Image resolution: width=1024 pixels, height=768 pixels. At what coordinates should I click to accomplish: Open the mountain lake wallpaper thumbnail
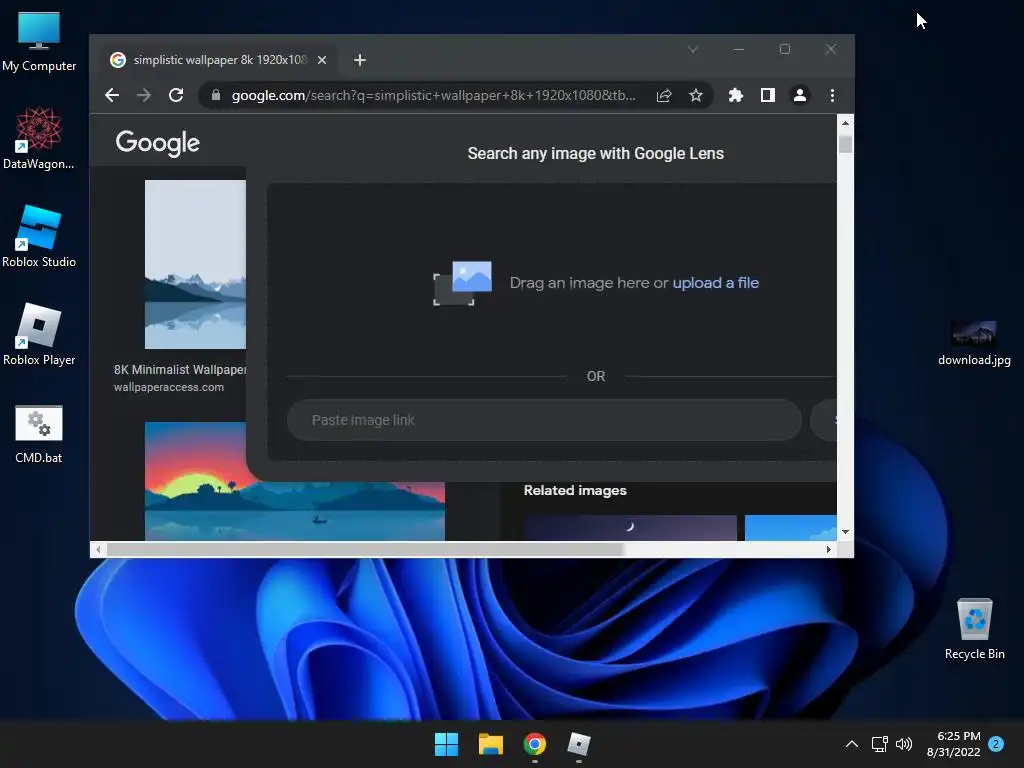195,264
